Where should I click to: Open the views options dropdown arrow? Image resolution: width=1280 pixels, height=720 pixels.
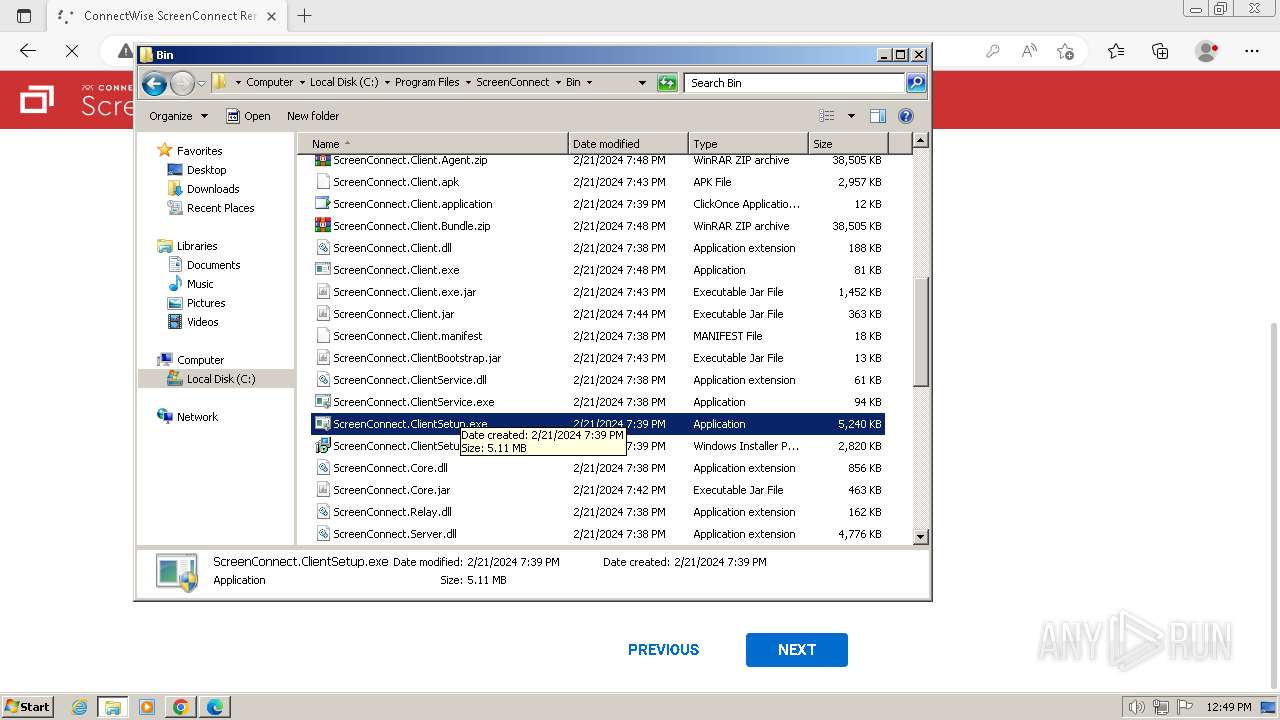(x=851, y=116)
